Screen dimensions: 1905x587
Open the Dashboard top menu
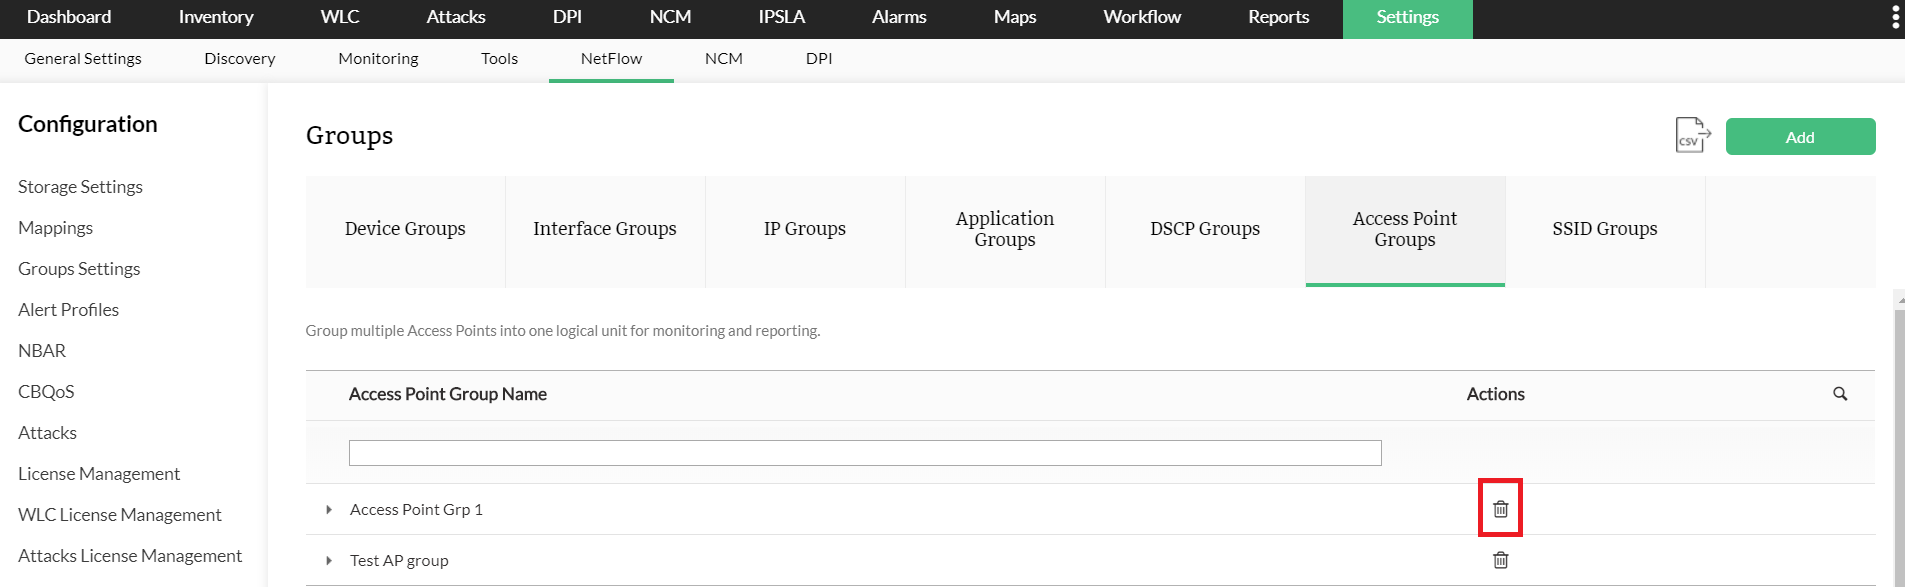pos(69,17)
